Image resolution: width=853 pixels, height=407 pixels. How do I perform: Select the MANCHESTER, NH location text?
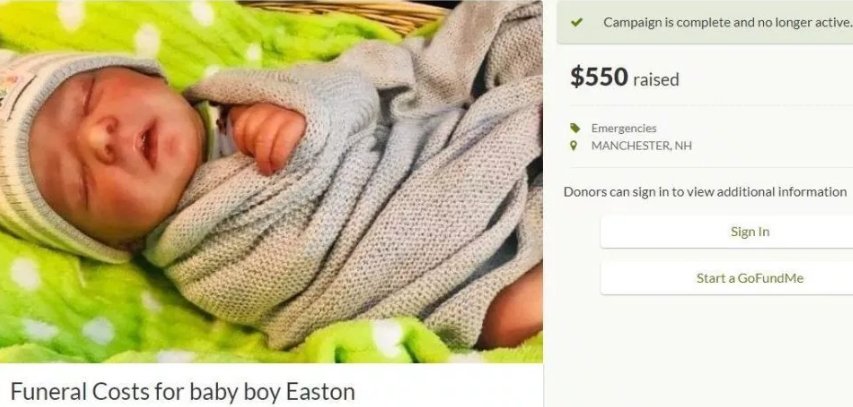641,146
